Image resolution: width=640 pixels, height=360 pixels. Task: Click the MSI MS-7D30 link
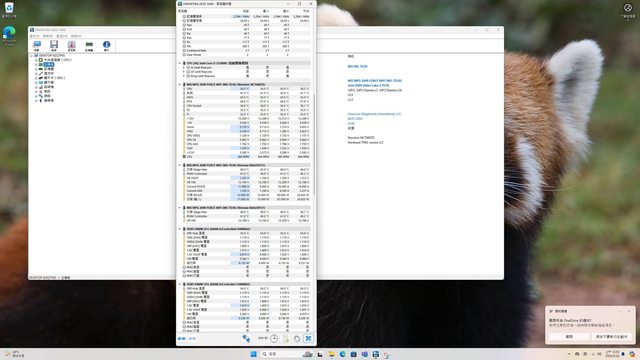(358, 66)
